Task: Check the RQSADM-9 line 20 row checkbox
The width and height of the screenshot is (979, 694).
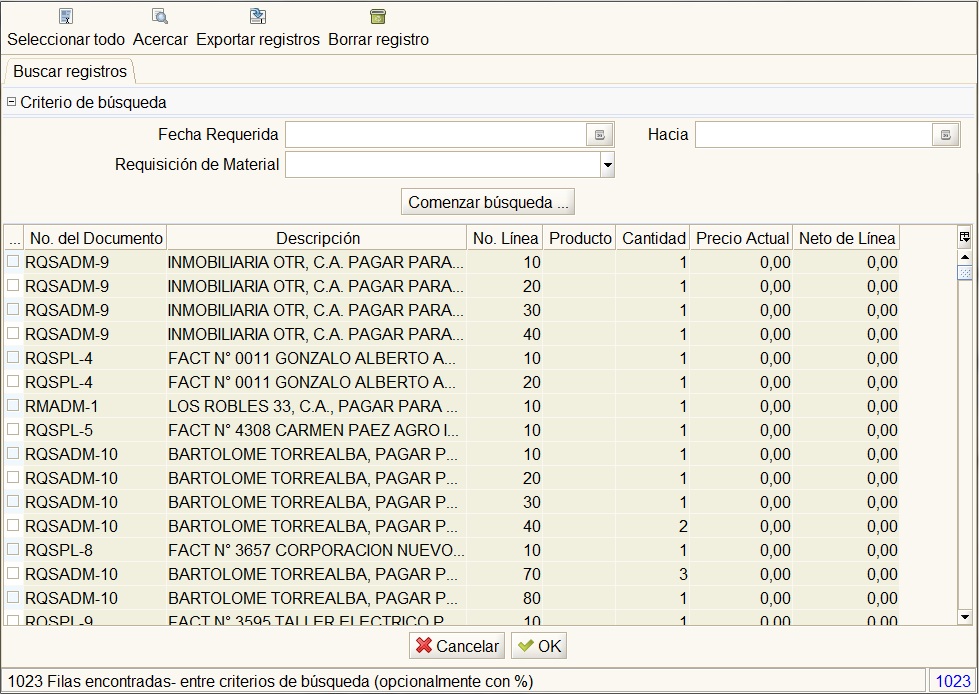Action: [x=13, y=285]
